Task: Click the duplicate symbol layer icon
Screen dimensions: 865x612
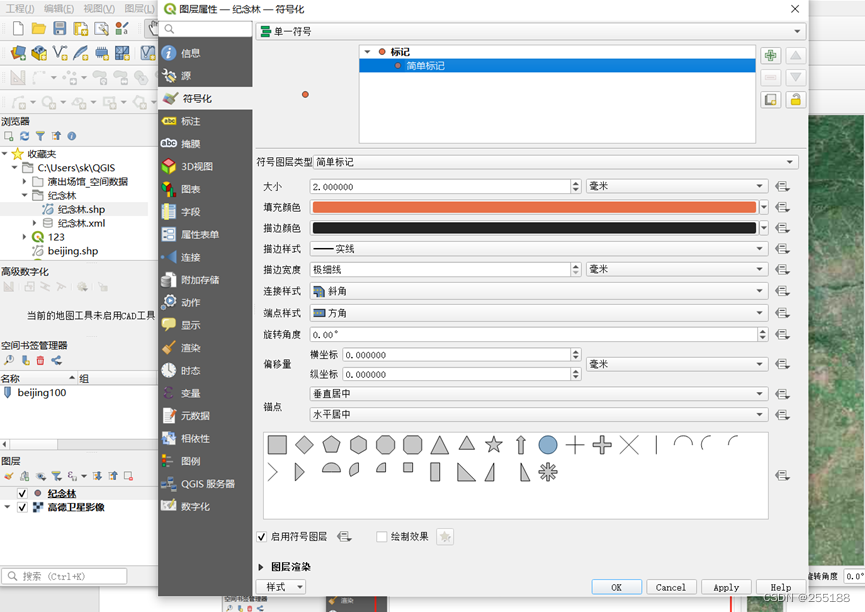Action: (770, 97)
